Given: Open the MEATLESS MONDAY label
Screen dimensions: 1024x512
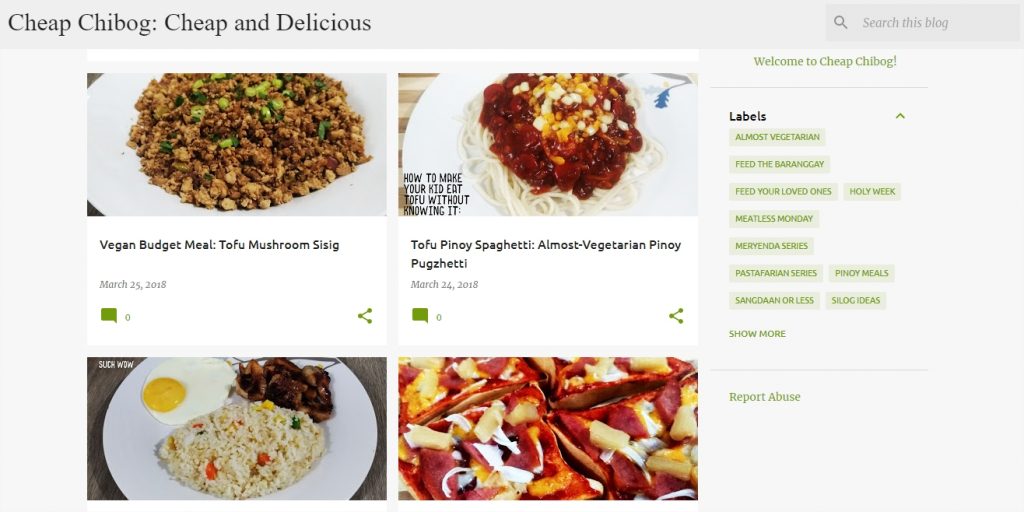Looking at the screenshot, I should (x=774, y=219).
